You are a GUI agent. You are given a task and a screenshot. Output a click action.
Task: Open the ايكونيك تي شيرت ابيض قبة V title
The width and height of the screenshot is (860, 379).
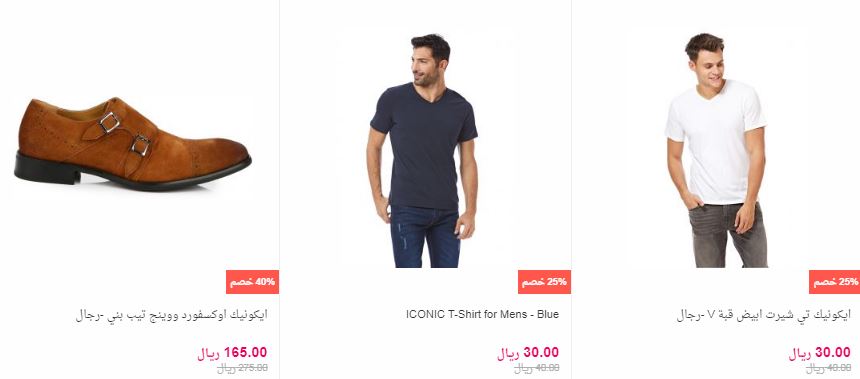pos(763,315)
